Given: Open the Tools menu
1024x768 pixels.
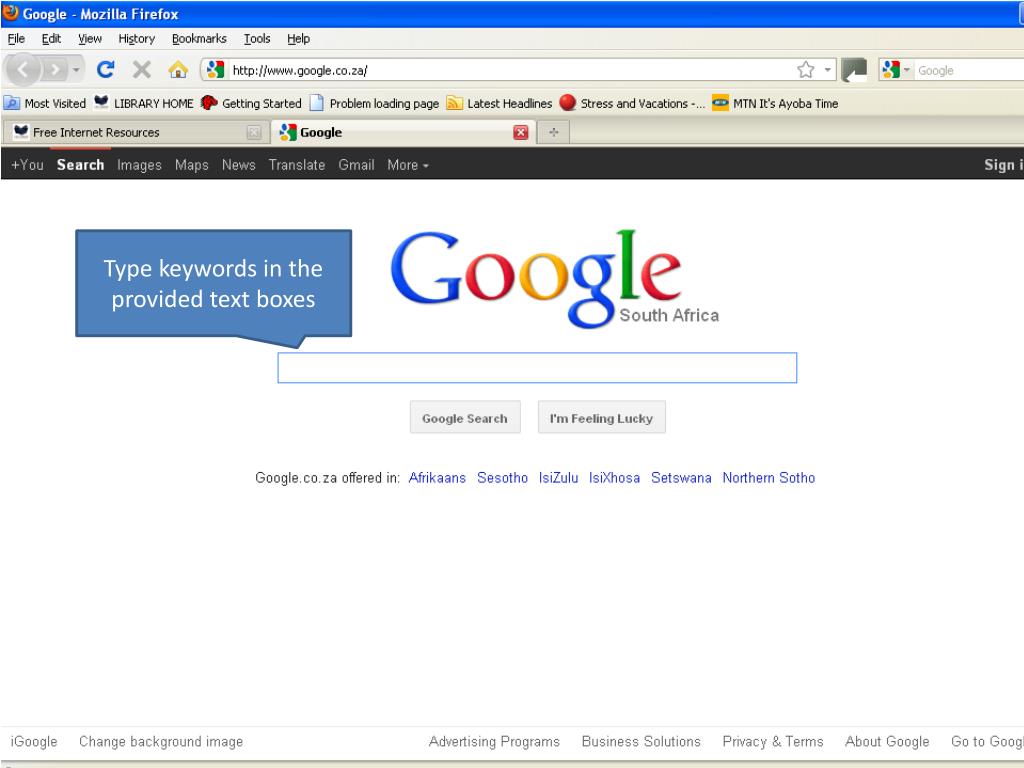Looking at the screenshot, I should [x=257, y=39].
